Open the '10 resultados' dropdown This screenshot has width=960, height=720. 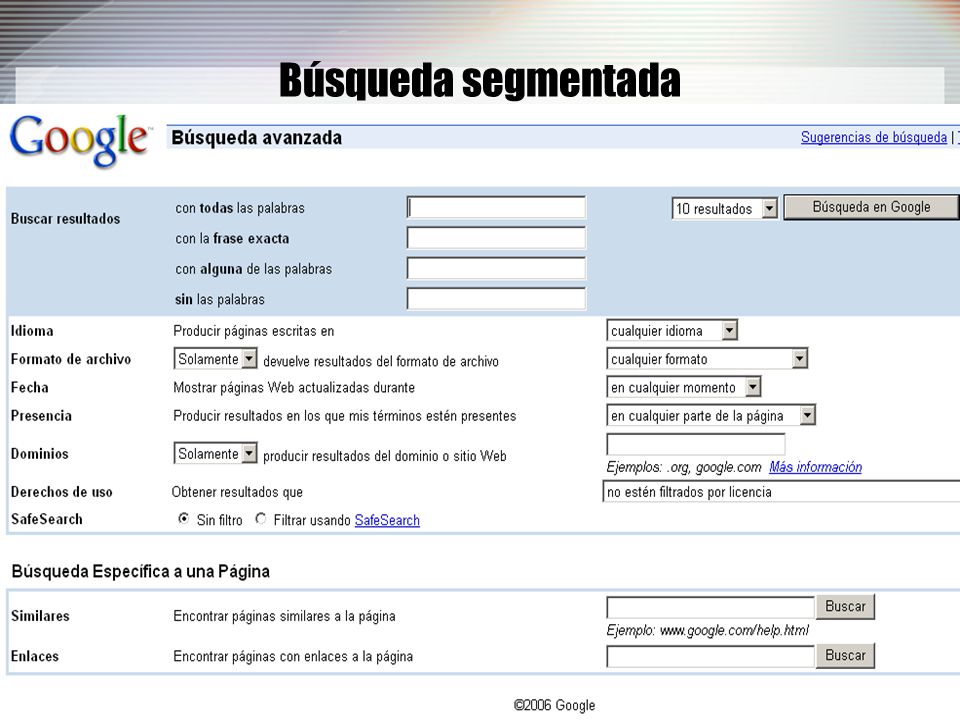coord(725,209)
